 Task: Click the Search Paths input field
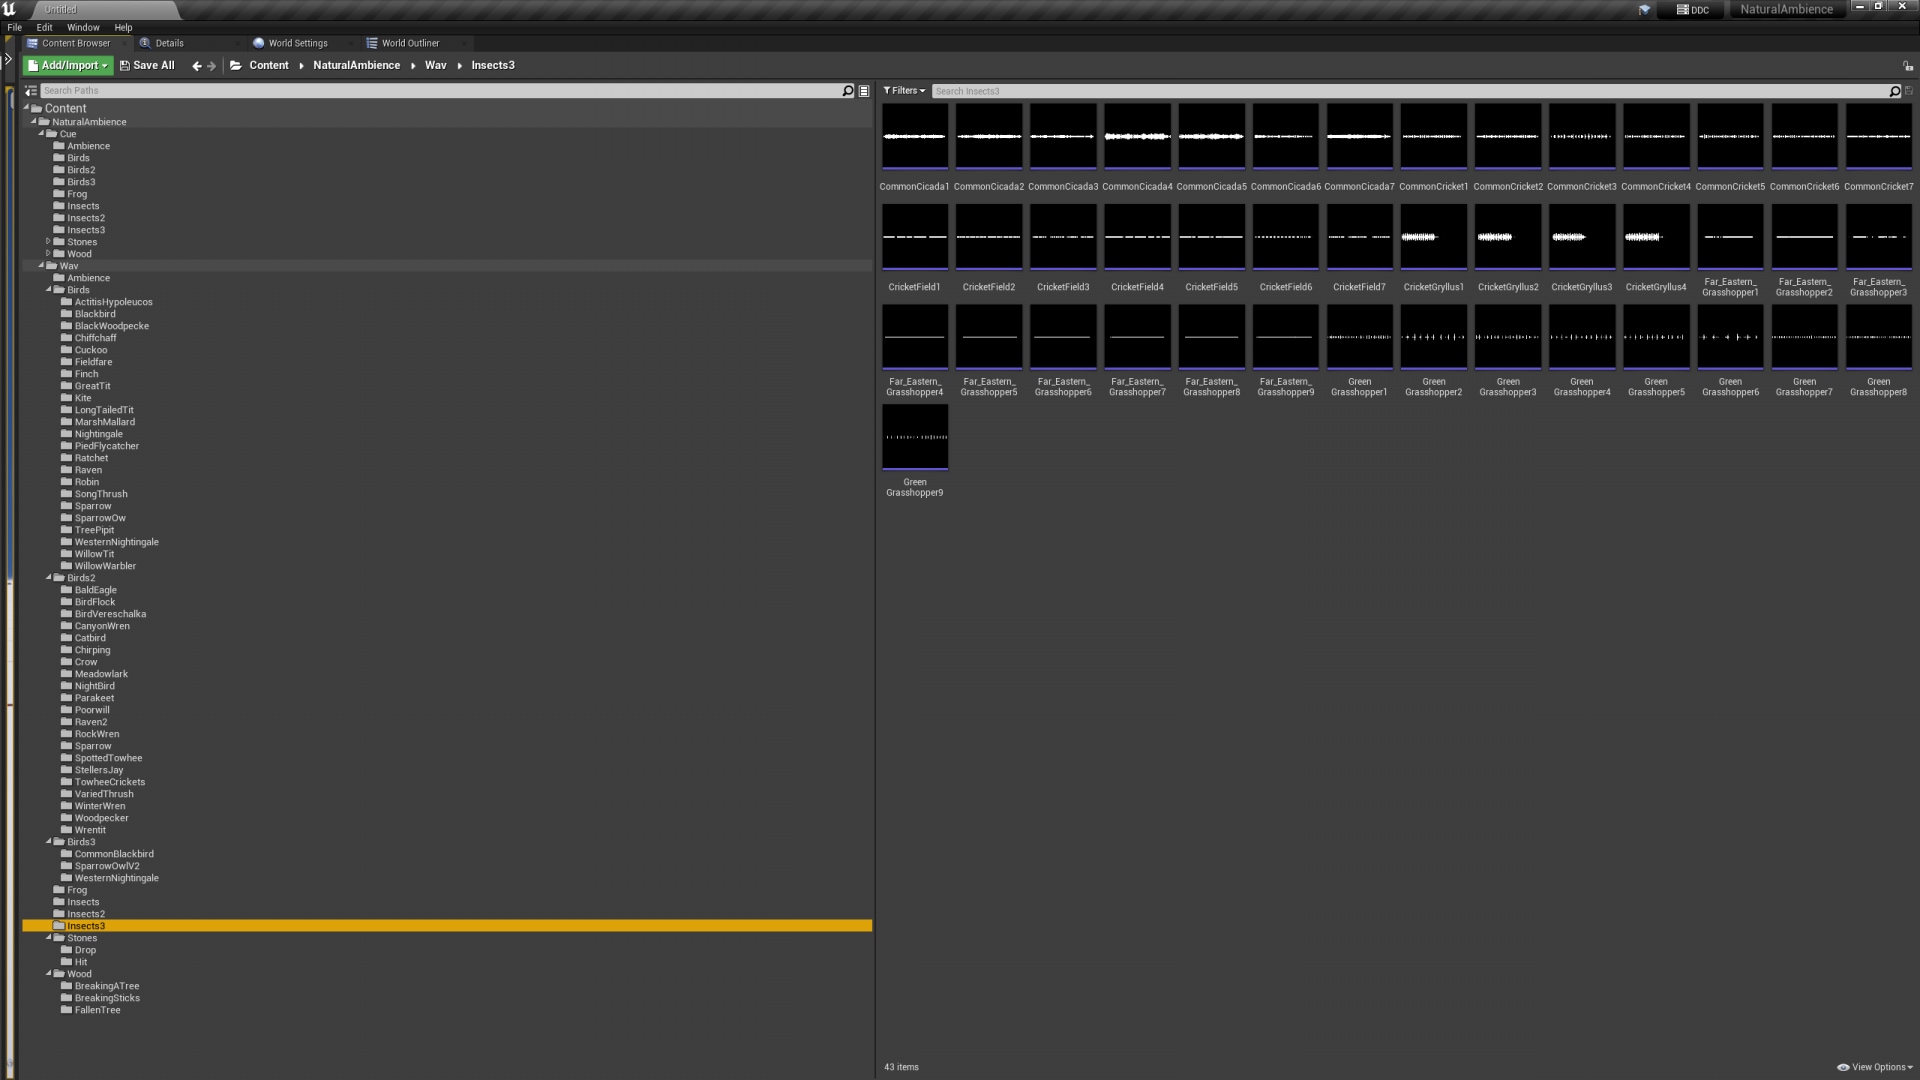point(440,91)
